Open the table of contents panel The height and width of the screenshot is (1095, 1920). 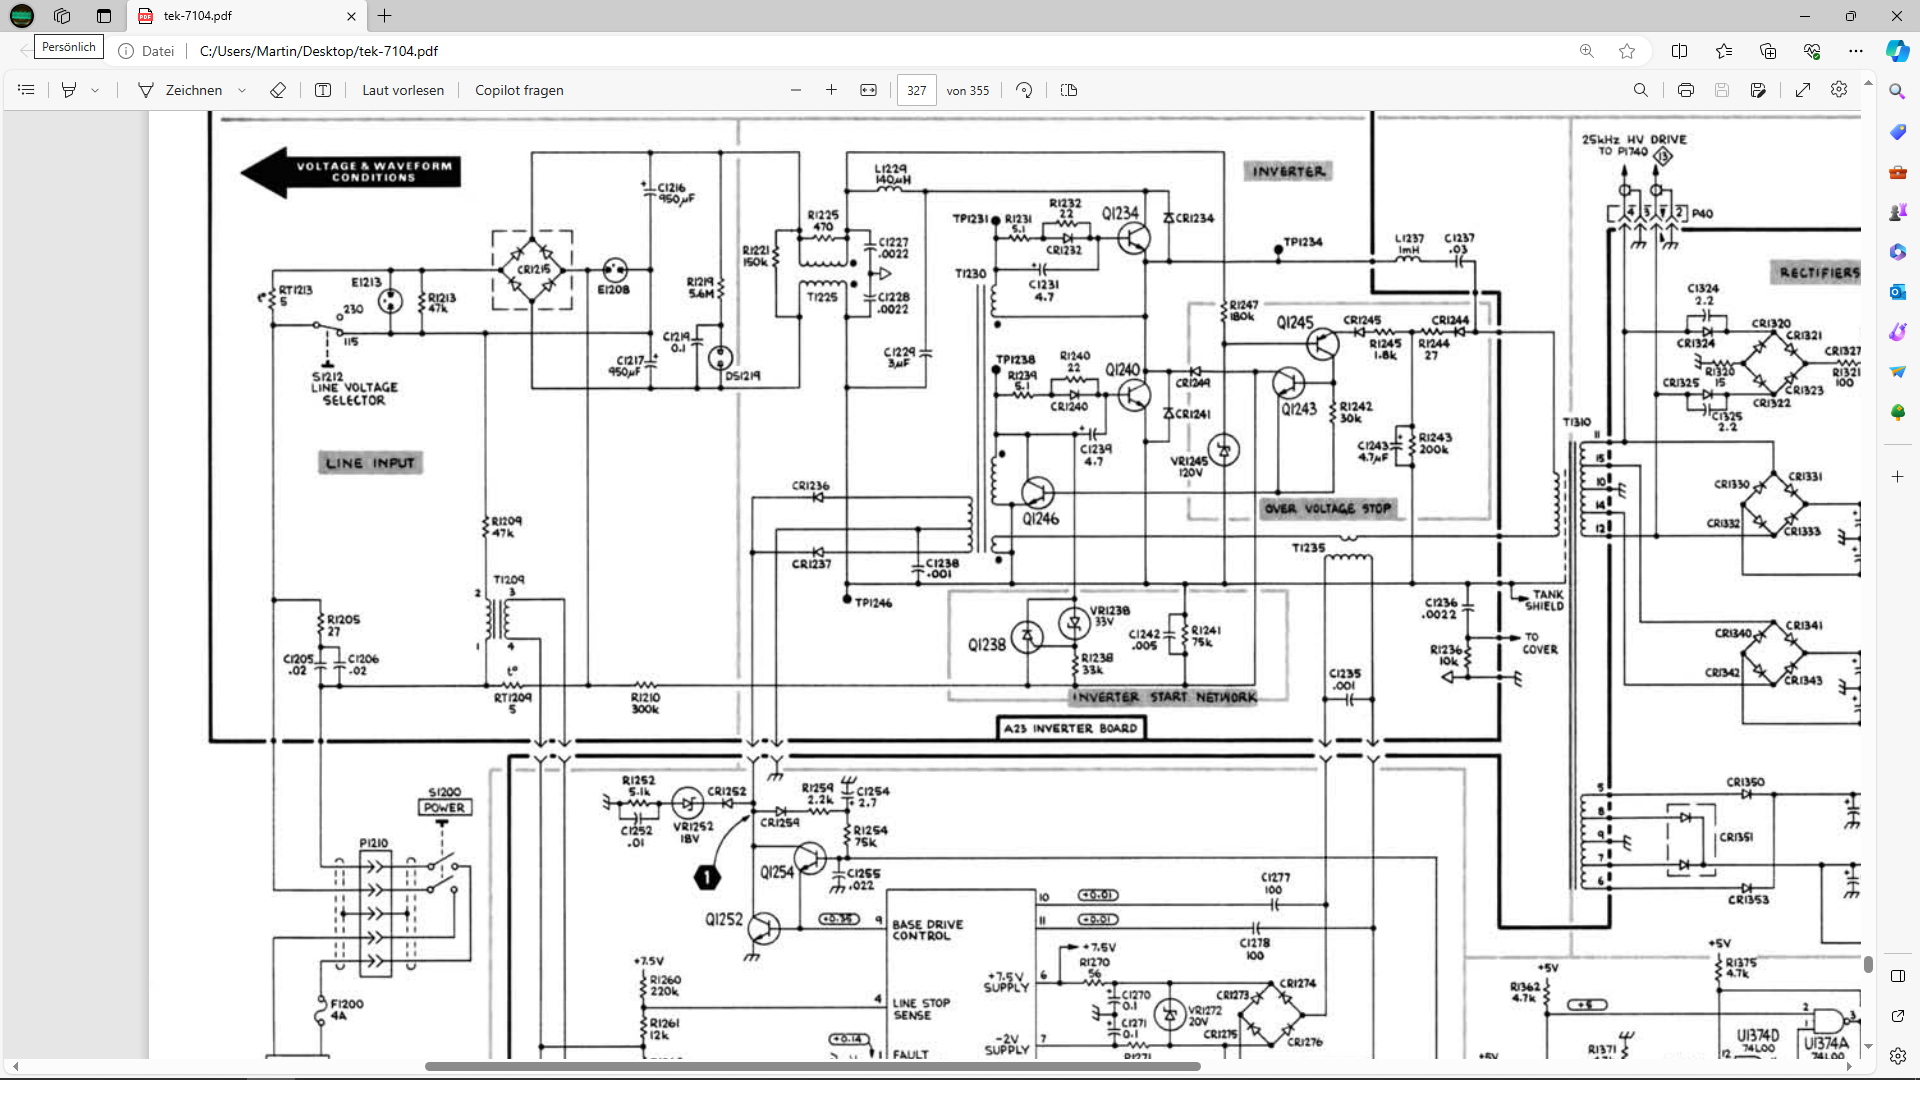tap(27, 90)
